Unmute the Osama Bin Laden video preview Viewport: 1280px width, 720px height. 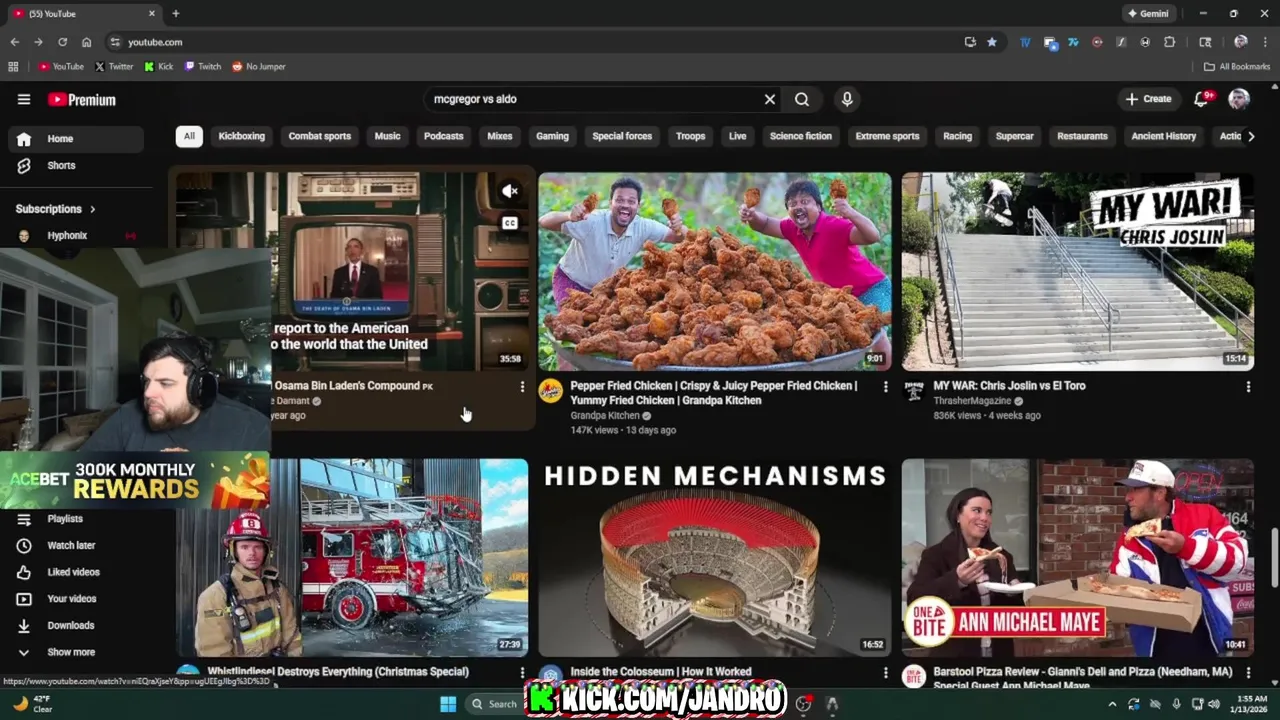click(510, 191)
